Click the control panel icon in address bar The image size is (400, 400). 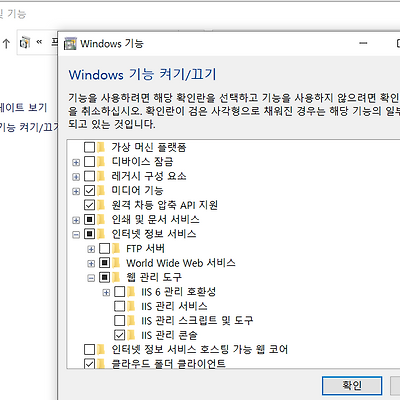(25, 43)
